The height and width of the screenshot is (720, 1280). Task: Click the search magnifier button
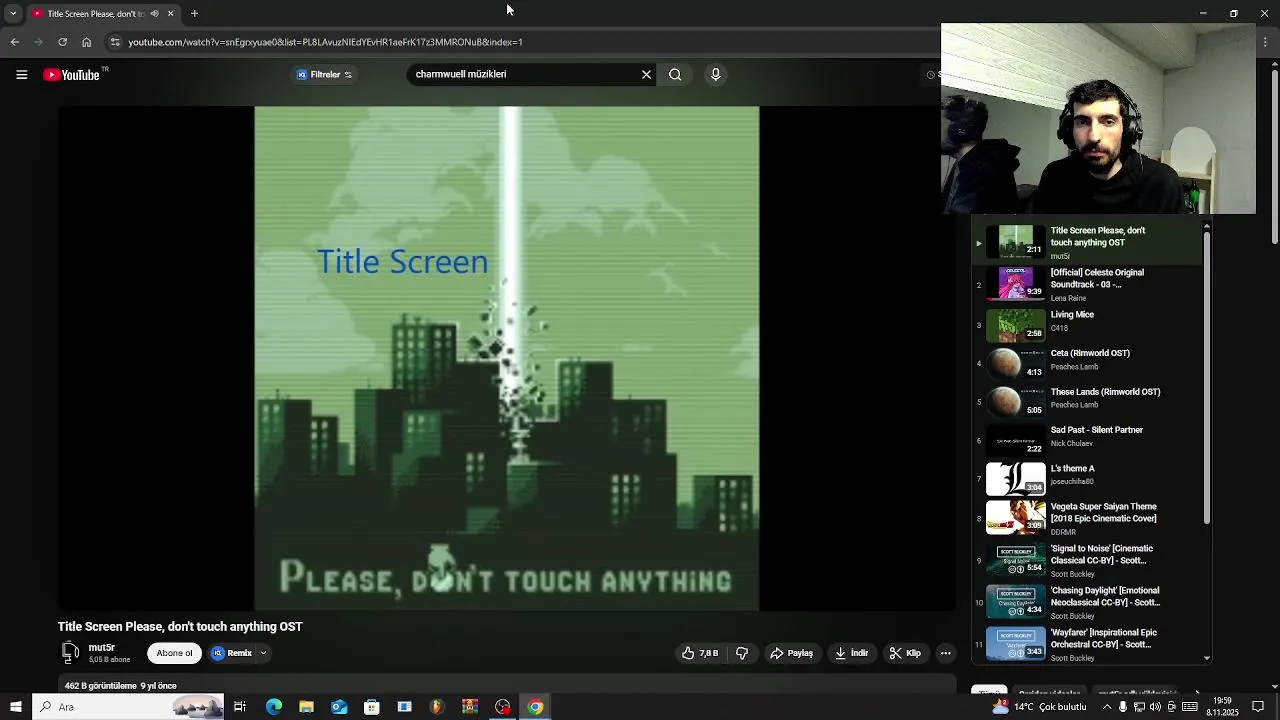pos(675,74)
